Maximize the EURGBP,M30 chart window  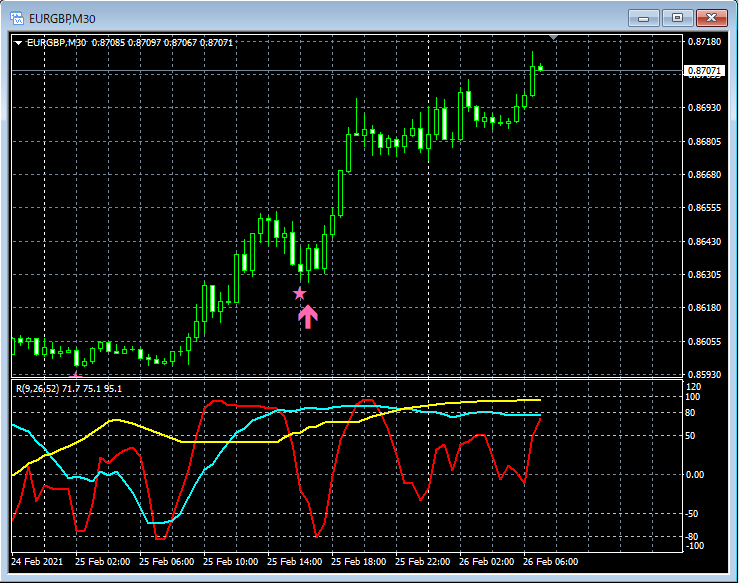[677, 18]
